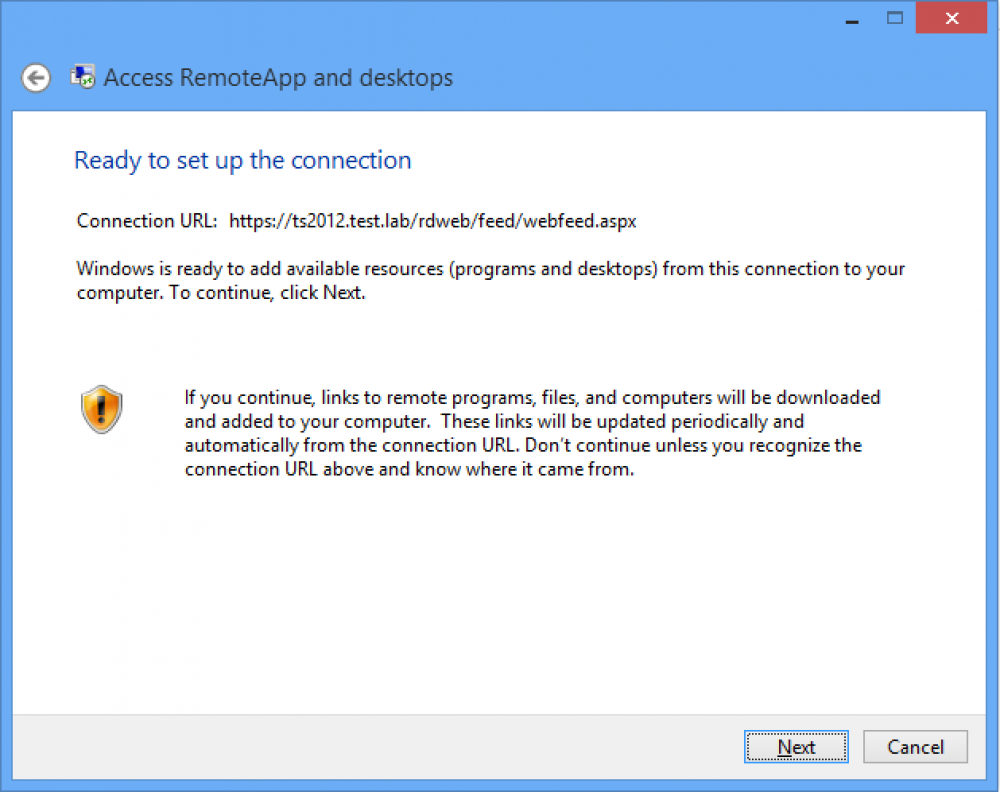This screenshot has width=1000, height=792.
Task: Click "These links will be updated periodically" text
Action: pos(622,422)
